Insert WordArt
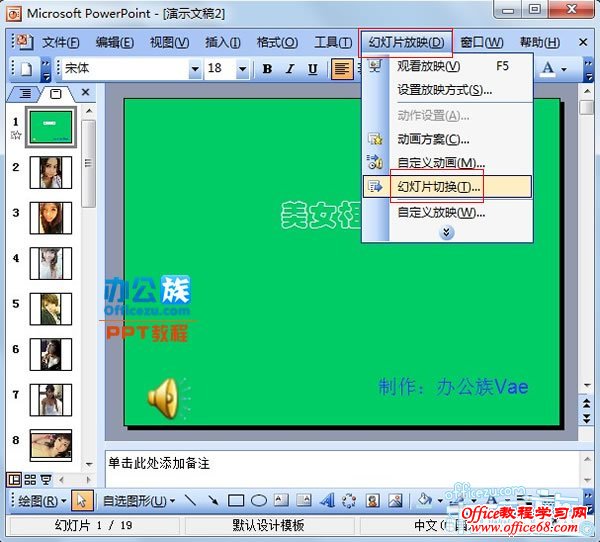This screenshot has width=600, height=542. [x=327, y=500]
